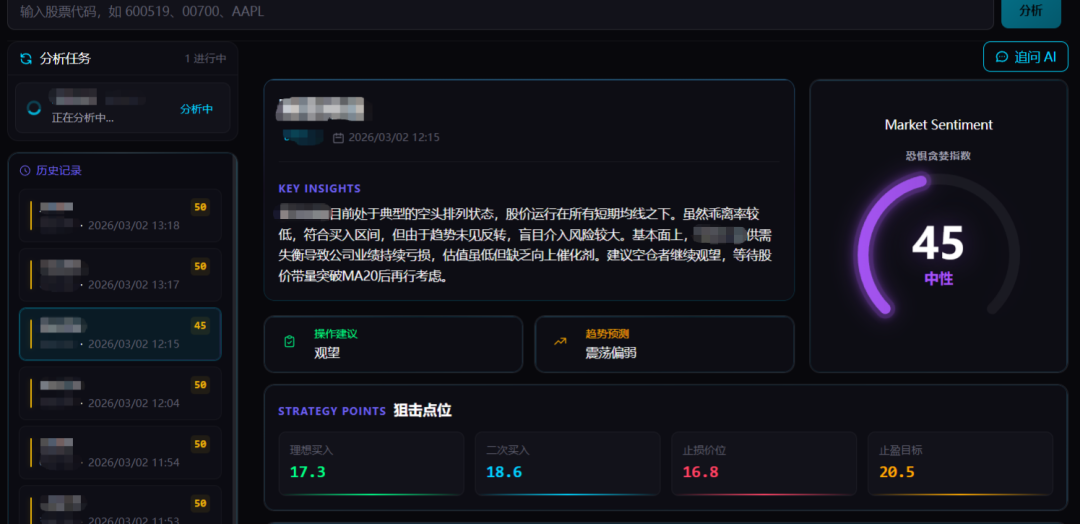The width and height of the screenshot is (1080, 524).
Task: Select the 止损价位 16.8 card
Action: point(763,463)
